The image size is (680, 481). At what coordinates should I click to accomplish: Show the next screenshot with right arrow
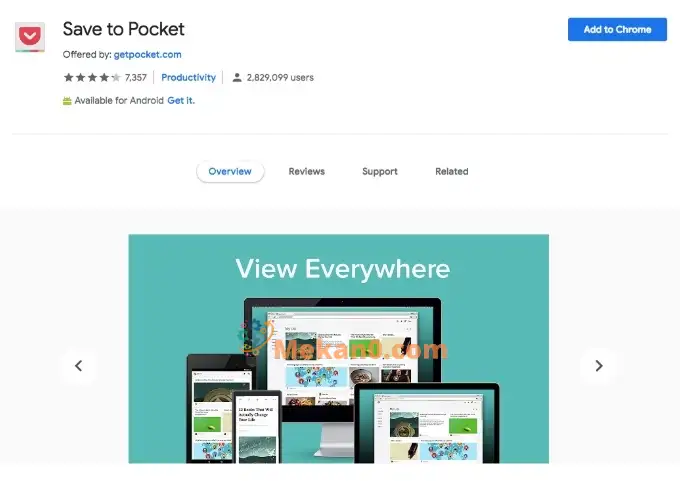click(599, 366)
